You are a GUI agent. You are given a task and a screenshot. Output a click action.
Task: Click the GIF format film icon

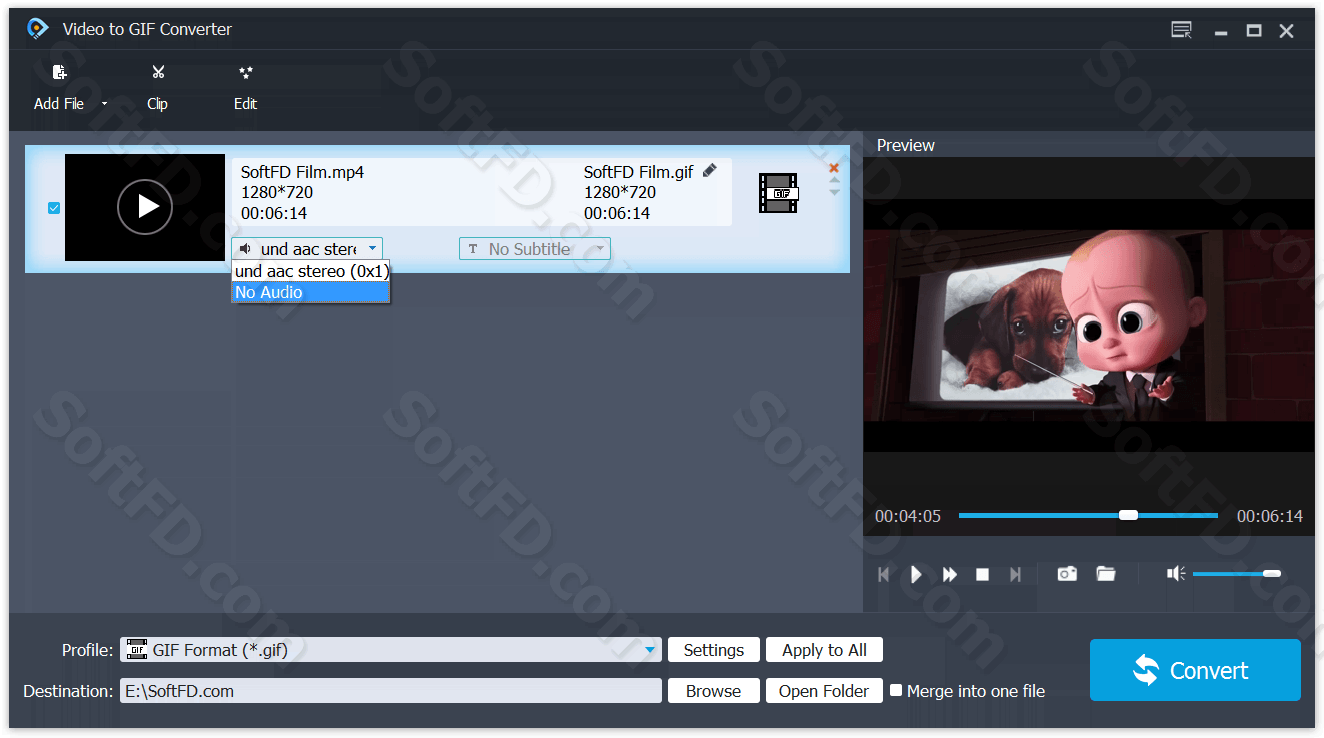pos(778,193)
